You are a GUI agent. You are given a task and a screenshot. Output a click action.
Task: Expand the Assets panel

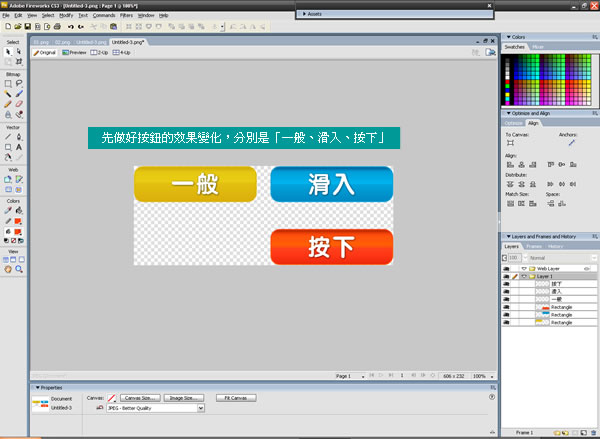304,14
